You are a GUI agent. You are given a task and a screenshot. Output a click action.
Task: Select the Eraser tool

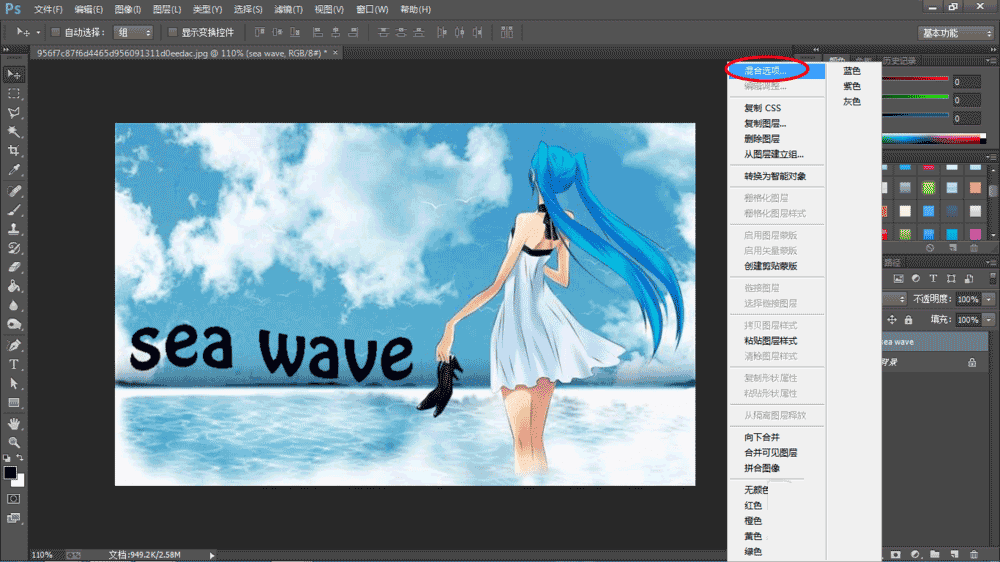pos(14,267)
